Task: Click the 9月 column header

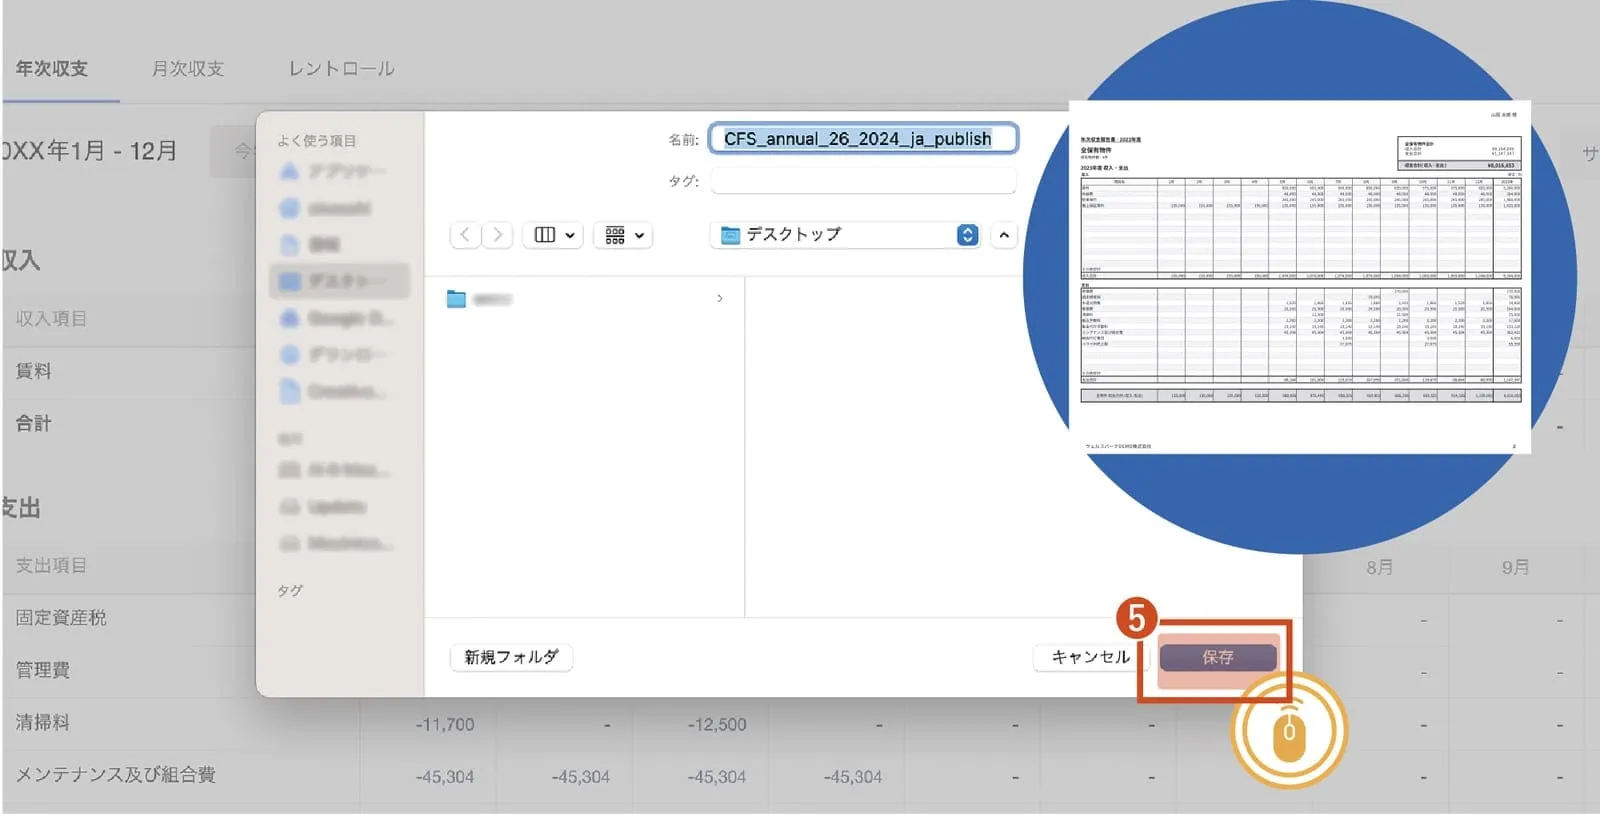Action: pos(1515,567)
